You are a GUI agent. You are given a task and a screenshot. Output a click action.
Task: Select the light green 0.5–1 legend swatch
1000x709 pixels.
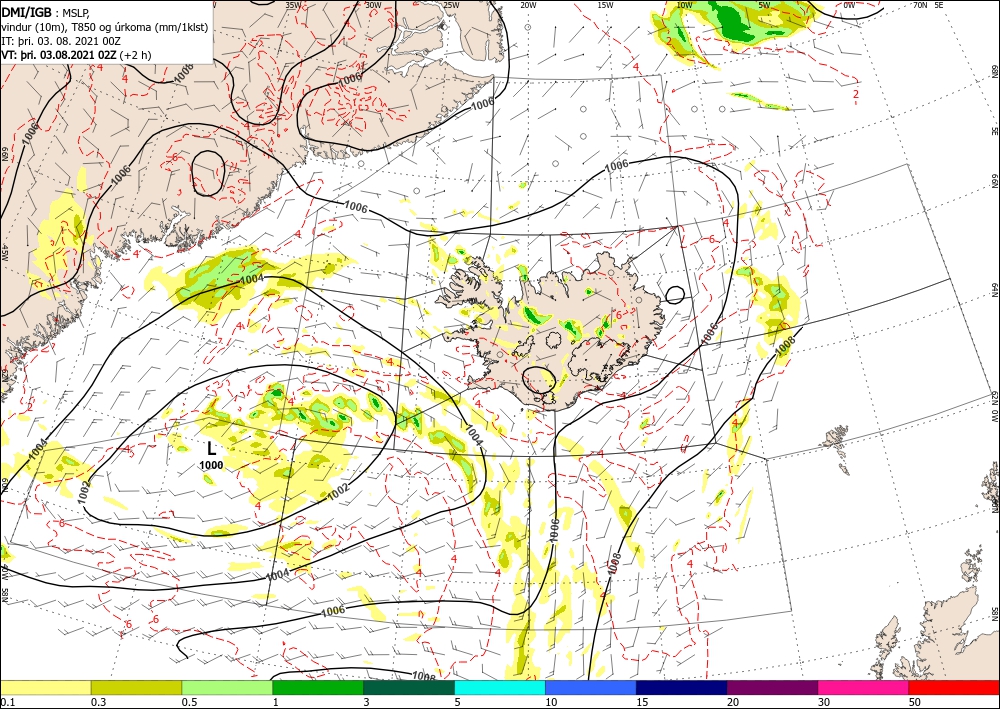pos(227,688)
